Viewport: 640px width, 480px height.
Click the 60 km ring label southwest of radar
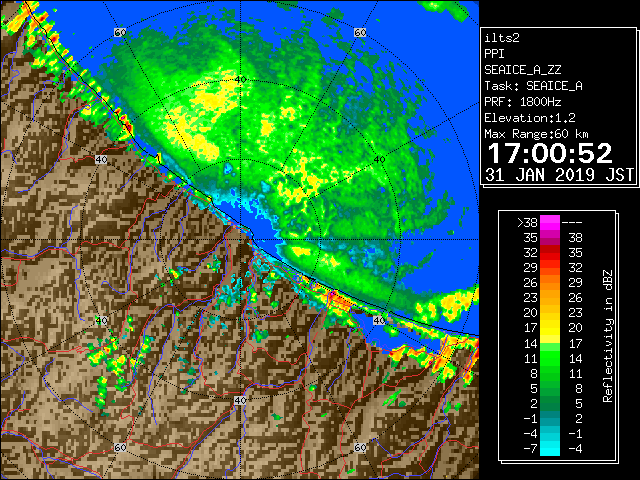point(120,448)
